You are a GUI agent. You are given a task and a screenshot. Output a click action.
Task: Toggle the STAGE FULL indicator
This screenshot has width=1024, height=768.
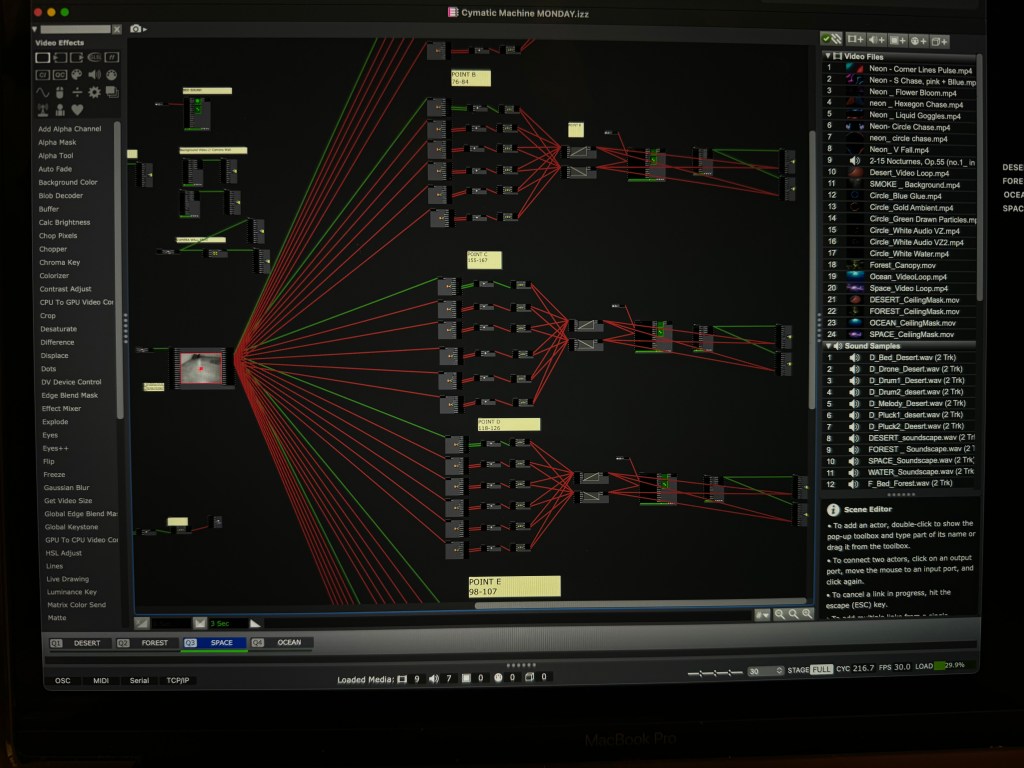pos(821,669)
